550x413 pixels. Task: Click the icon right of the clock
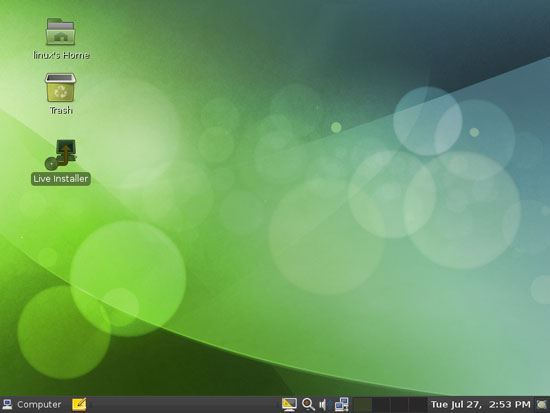[542, 405]
